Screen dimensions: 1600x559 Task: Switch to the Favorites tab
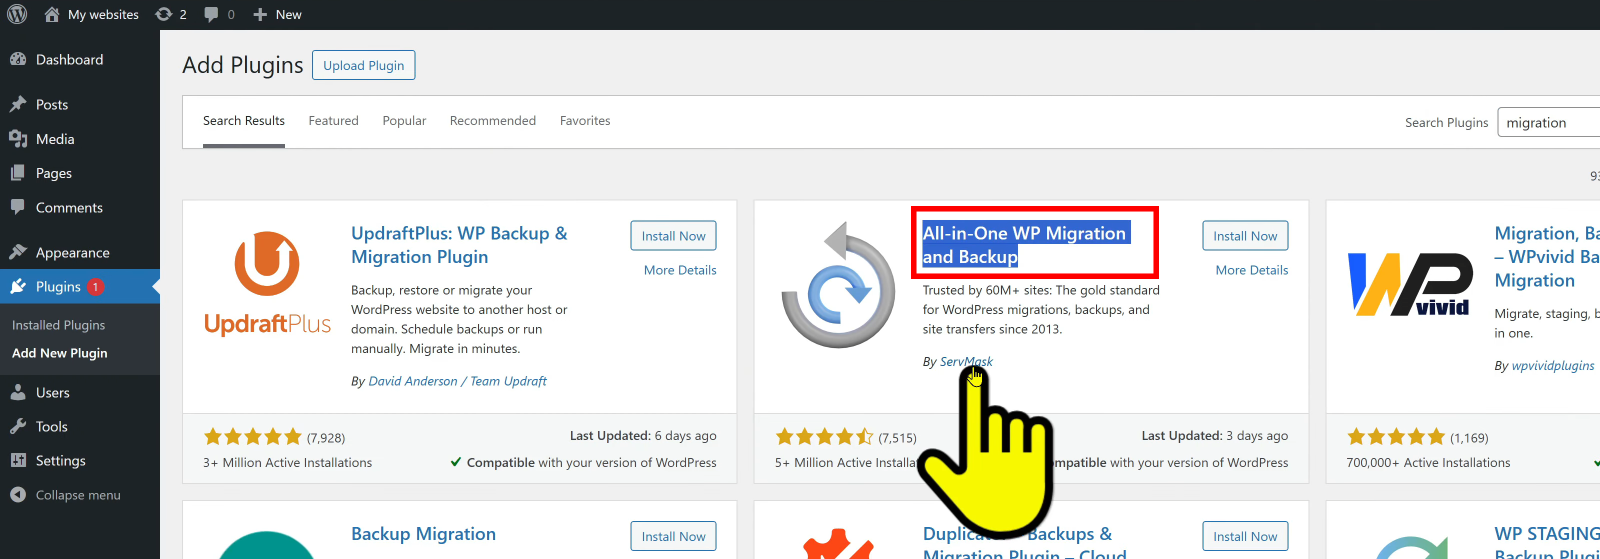(585, 120)
